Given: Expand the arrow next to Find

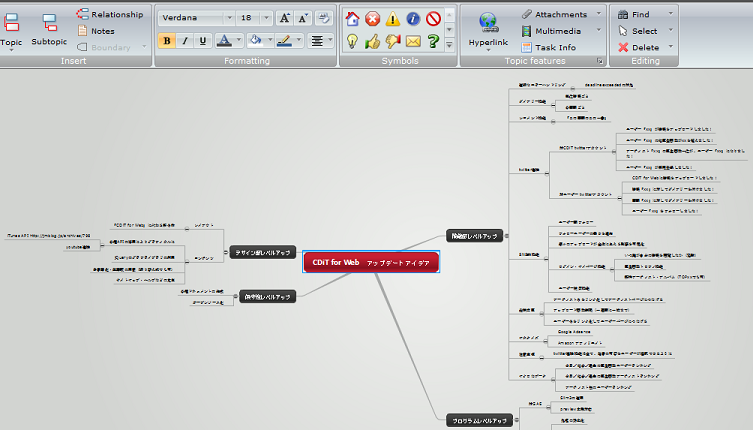Looking at the screenshot, I should (671, 14).
